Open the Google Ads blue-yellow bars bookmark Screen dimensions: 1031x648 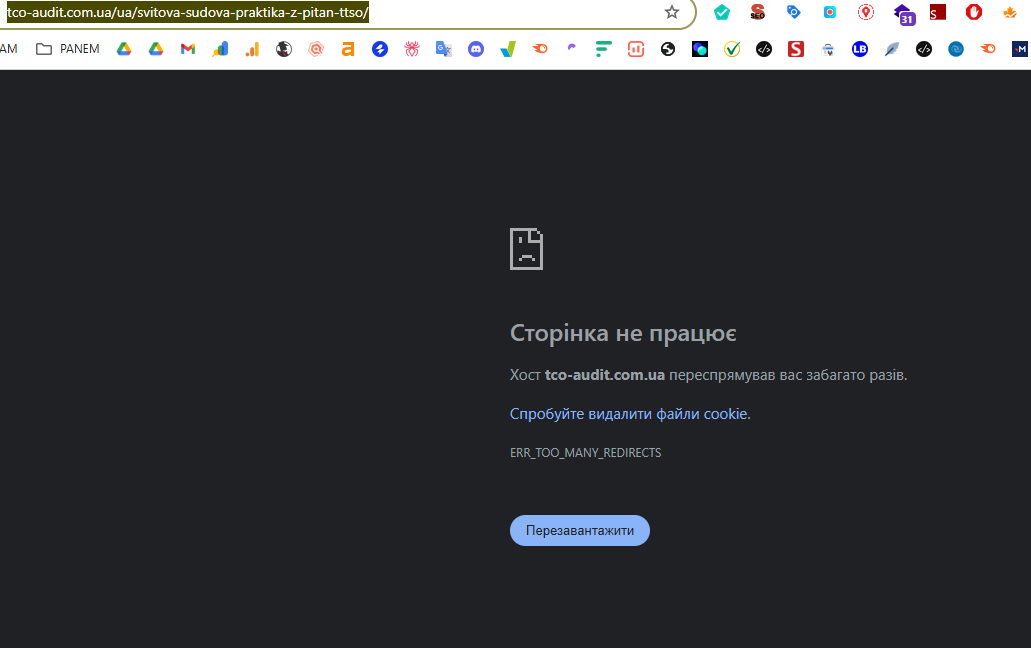(220, 49)
